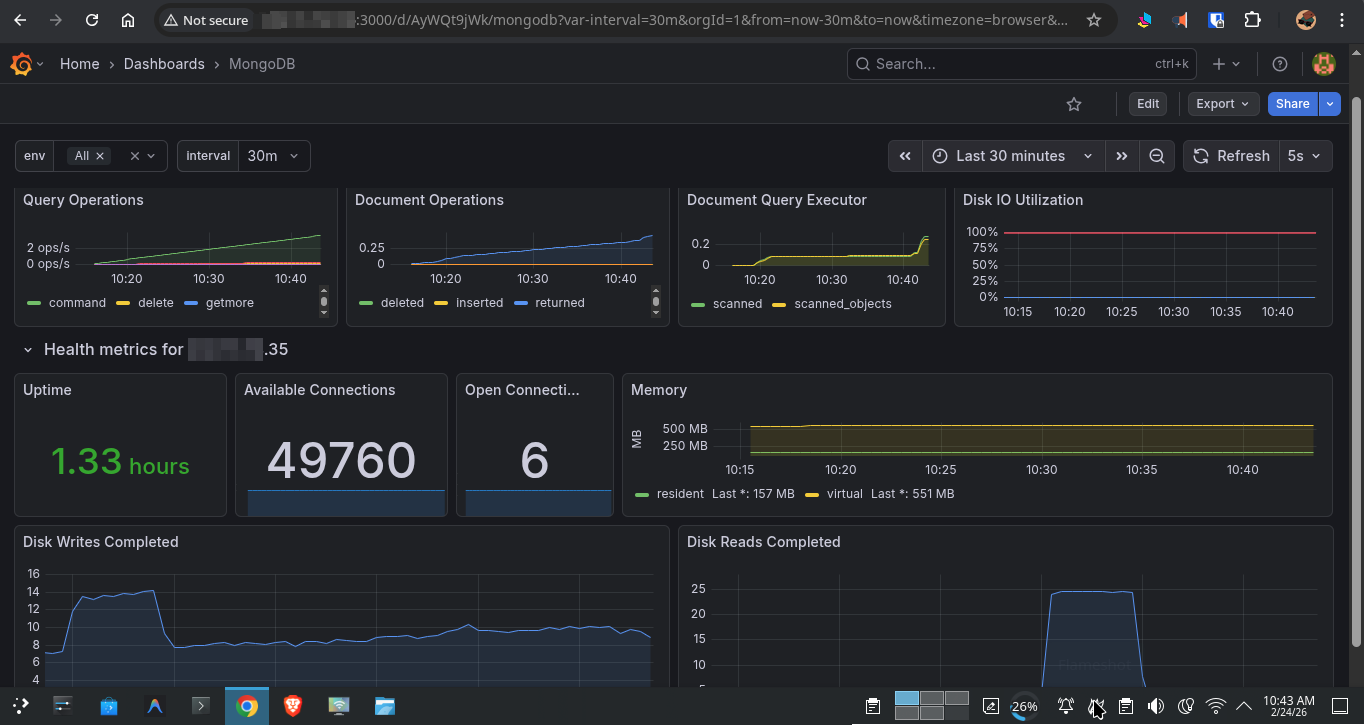Navigate to Dashboards via the breadcrumb

[164, 64]
